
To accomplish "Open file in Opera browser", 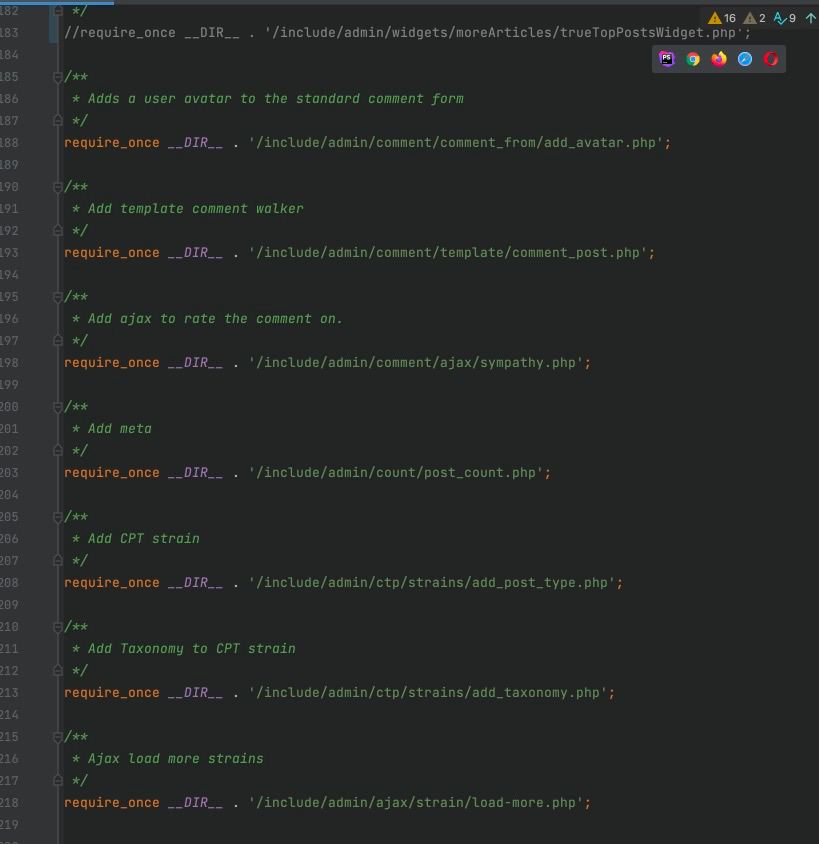I will pyautogui.click(x=771, y=59).
